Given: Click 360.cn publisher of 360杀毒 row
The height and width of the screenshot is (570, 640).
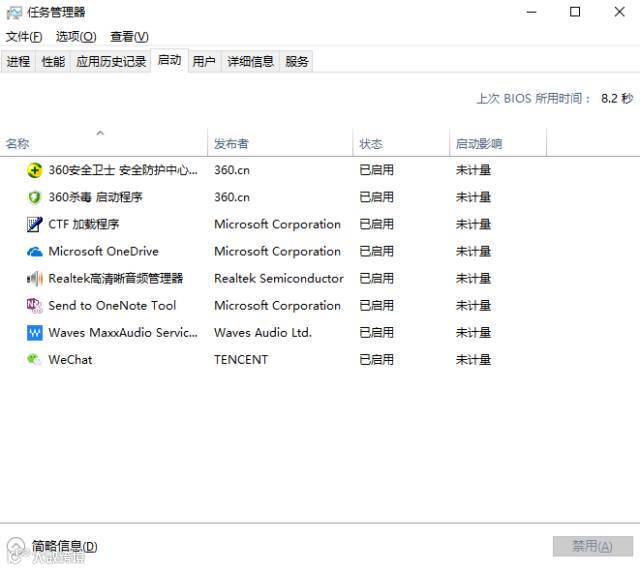Looking at the screenshot, I should tap(232, 198).
